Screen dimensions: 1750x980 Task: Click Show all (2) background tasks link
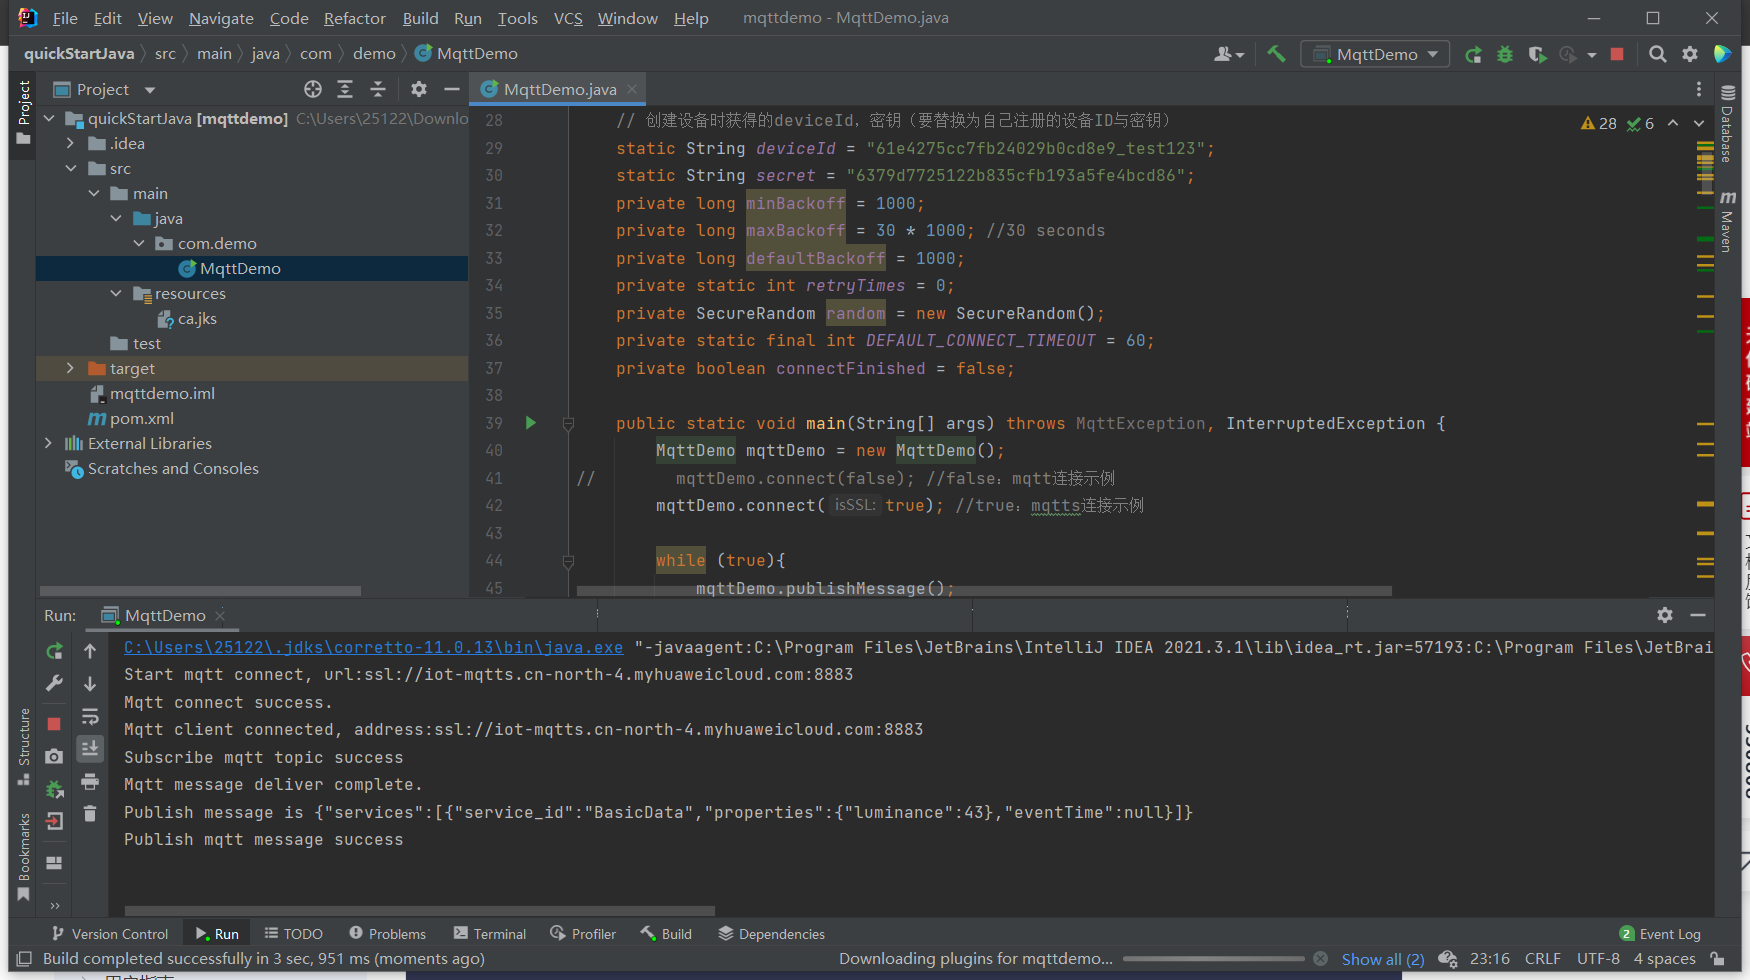tap(1382, 959)
